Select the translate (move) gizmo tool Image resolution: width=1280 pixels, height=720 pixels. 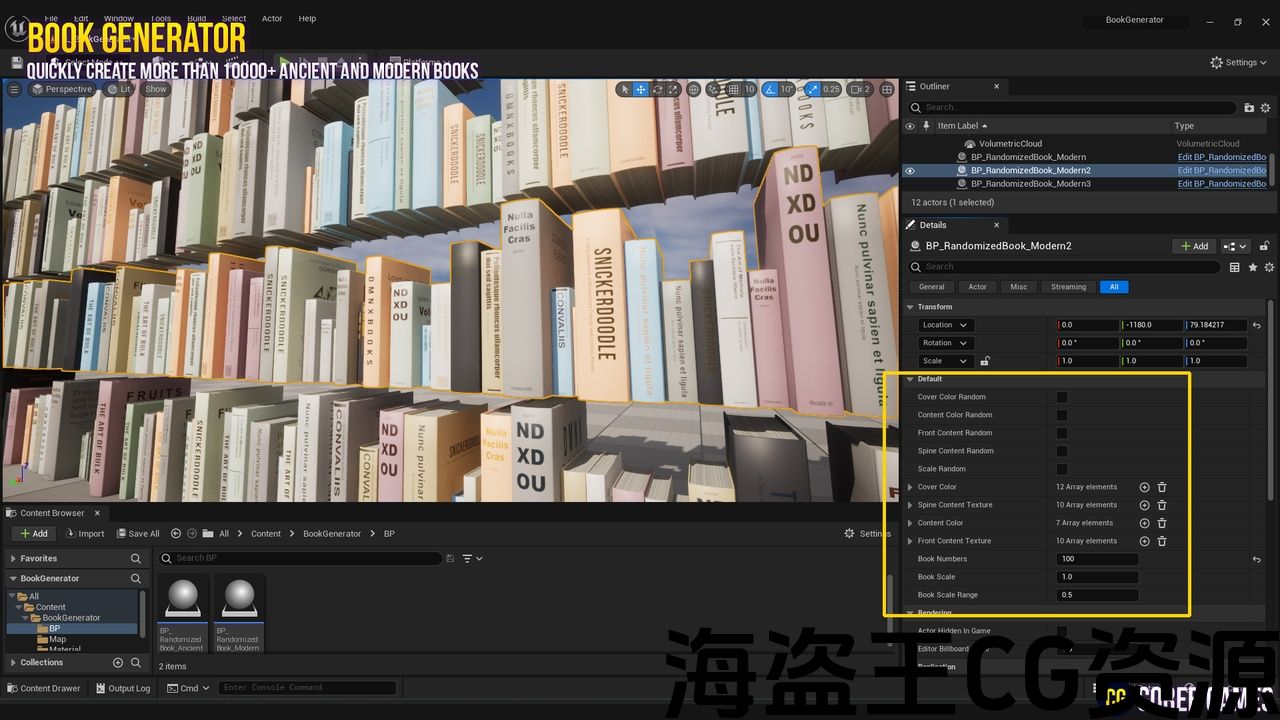click(x=641, y=89)
